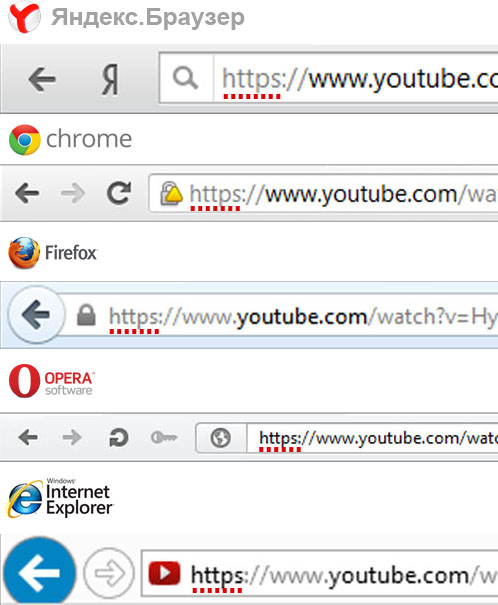Click Firefox's round back button
This screenshot has width=498, height=605.
point(36,314)
